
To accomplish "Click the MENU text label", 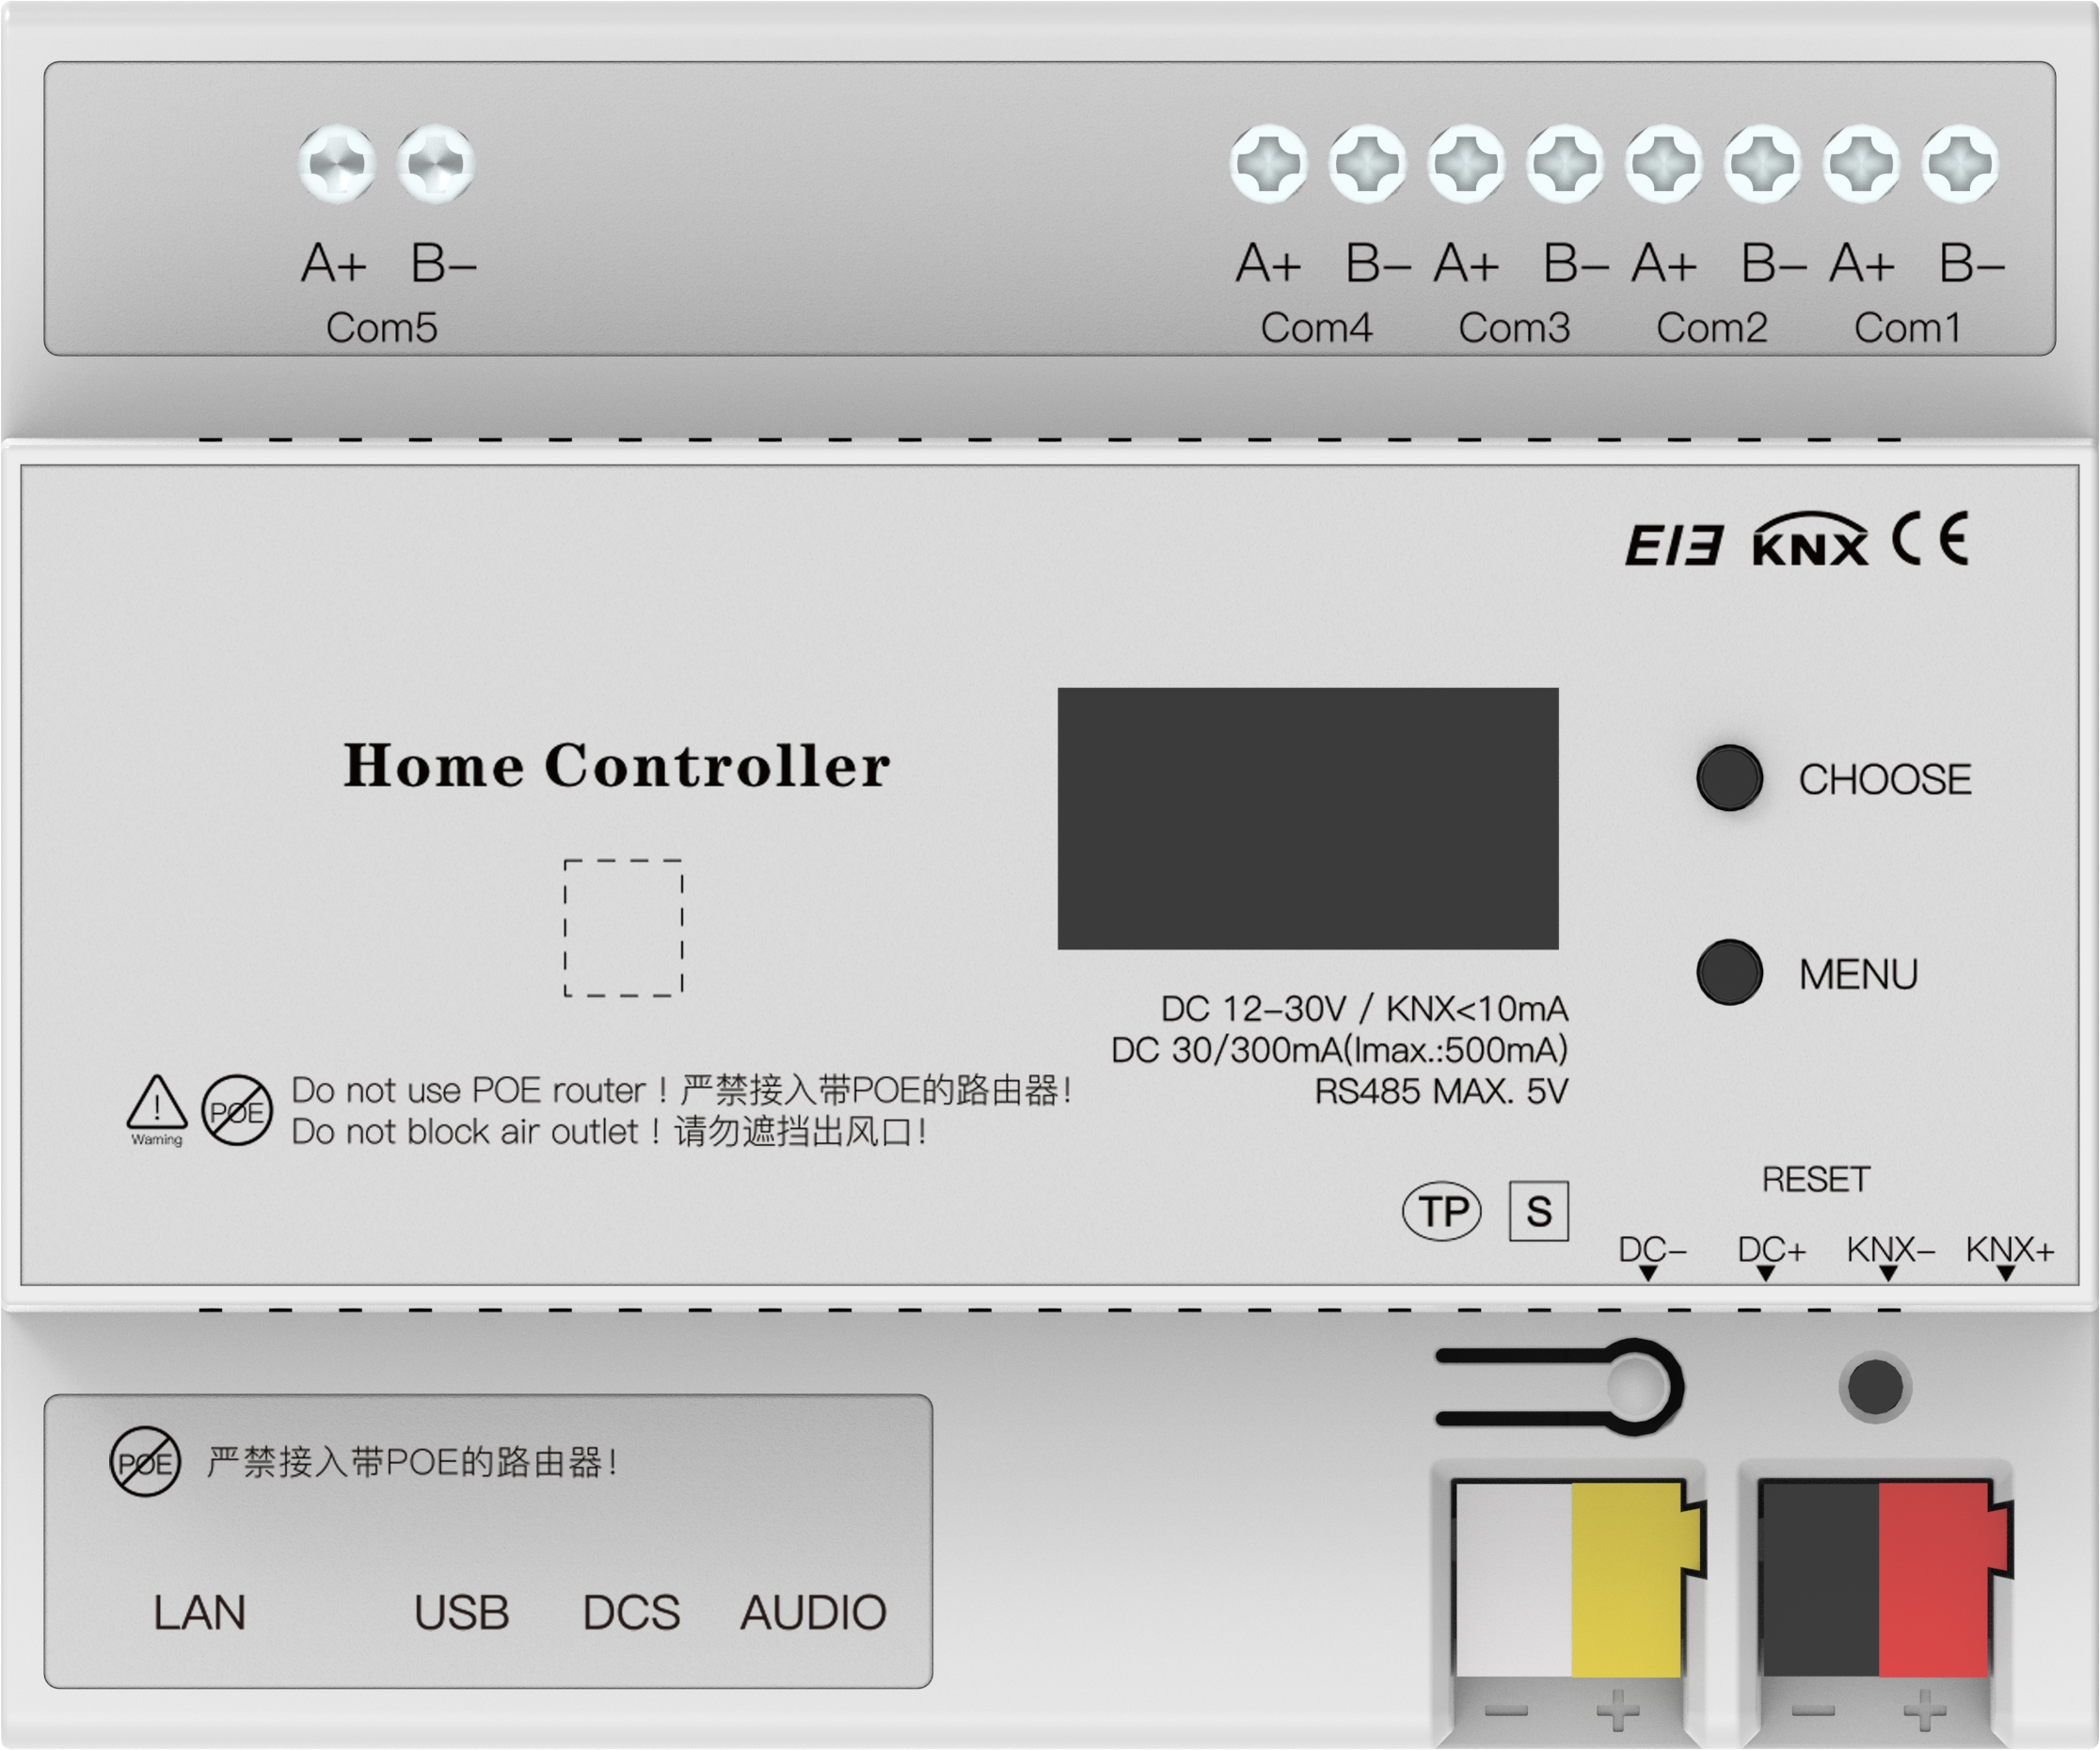I will pyautogui.click(x=1858, y=974).
